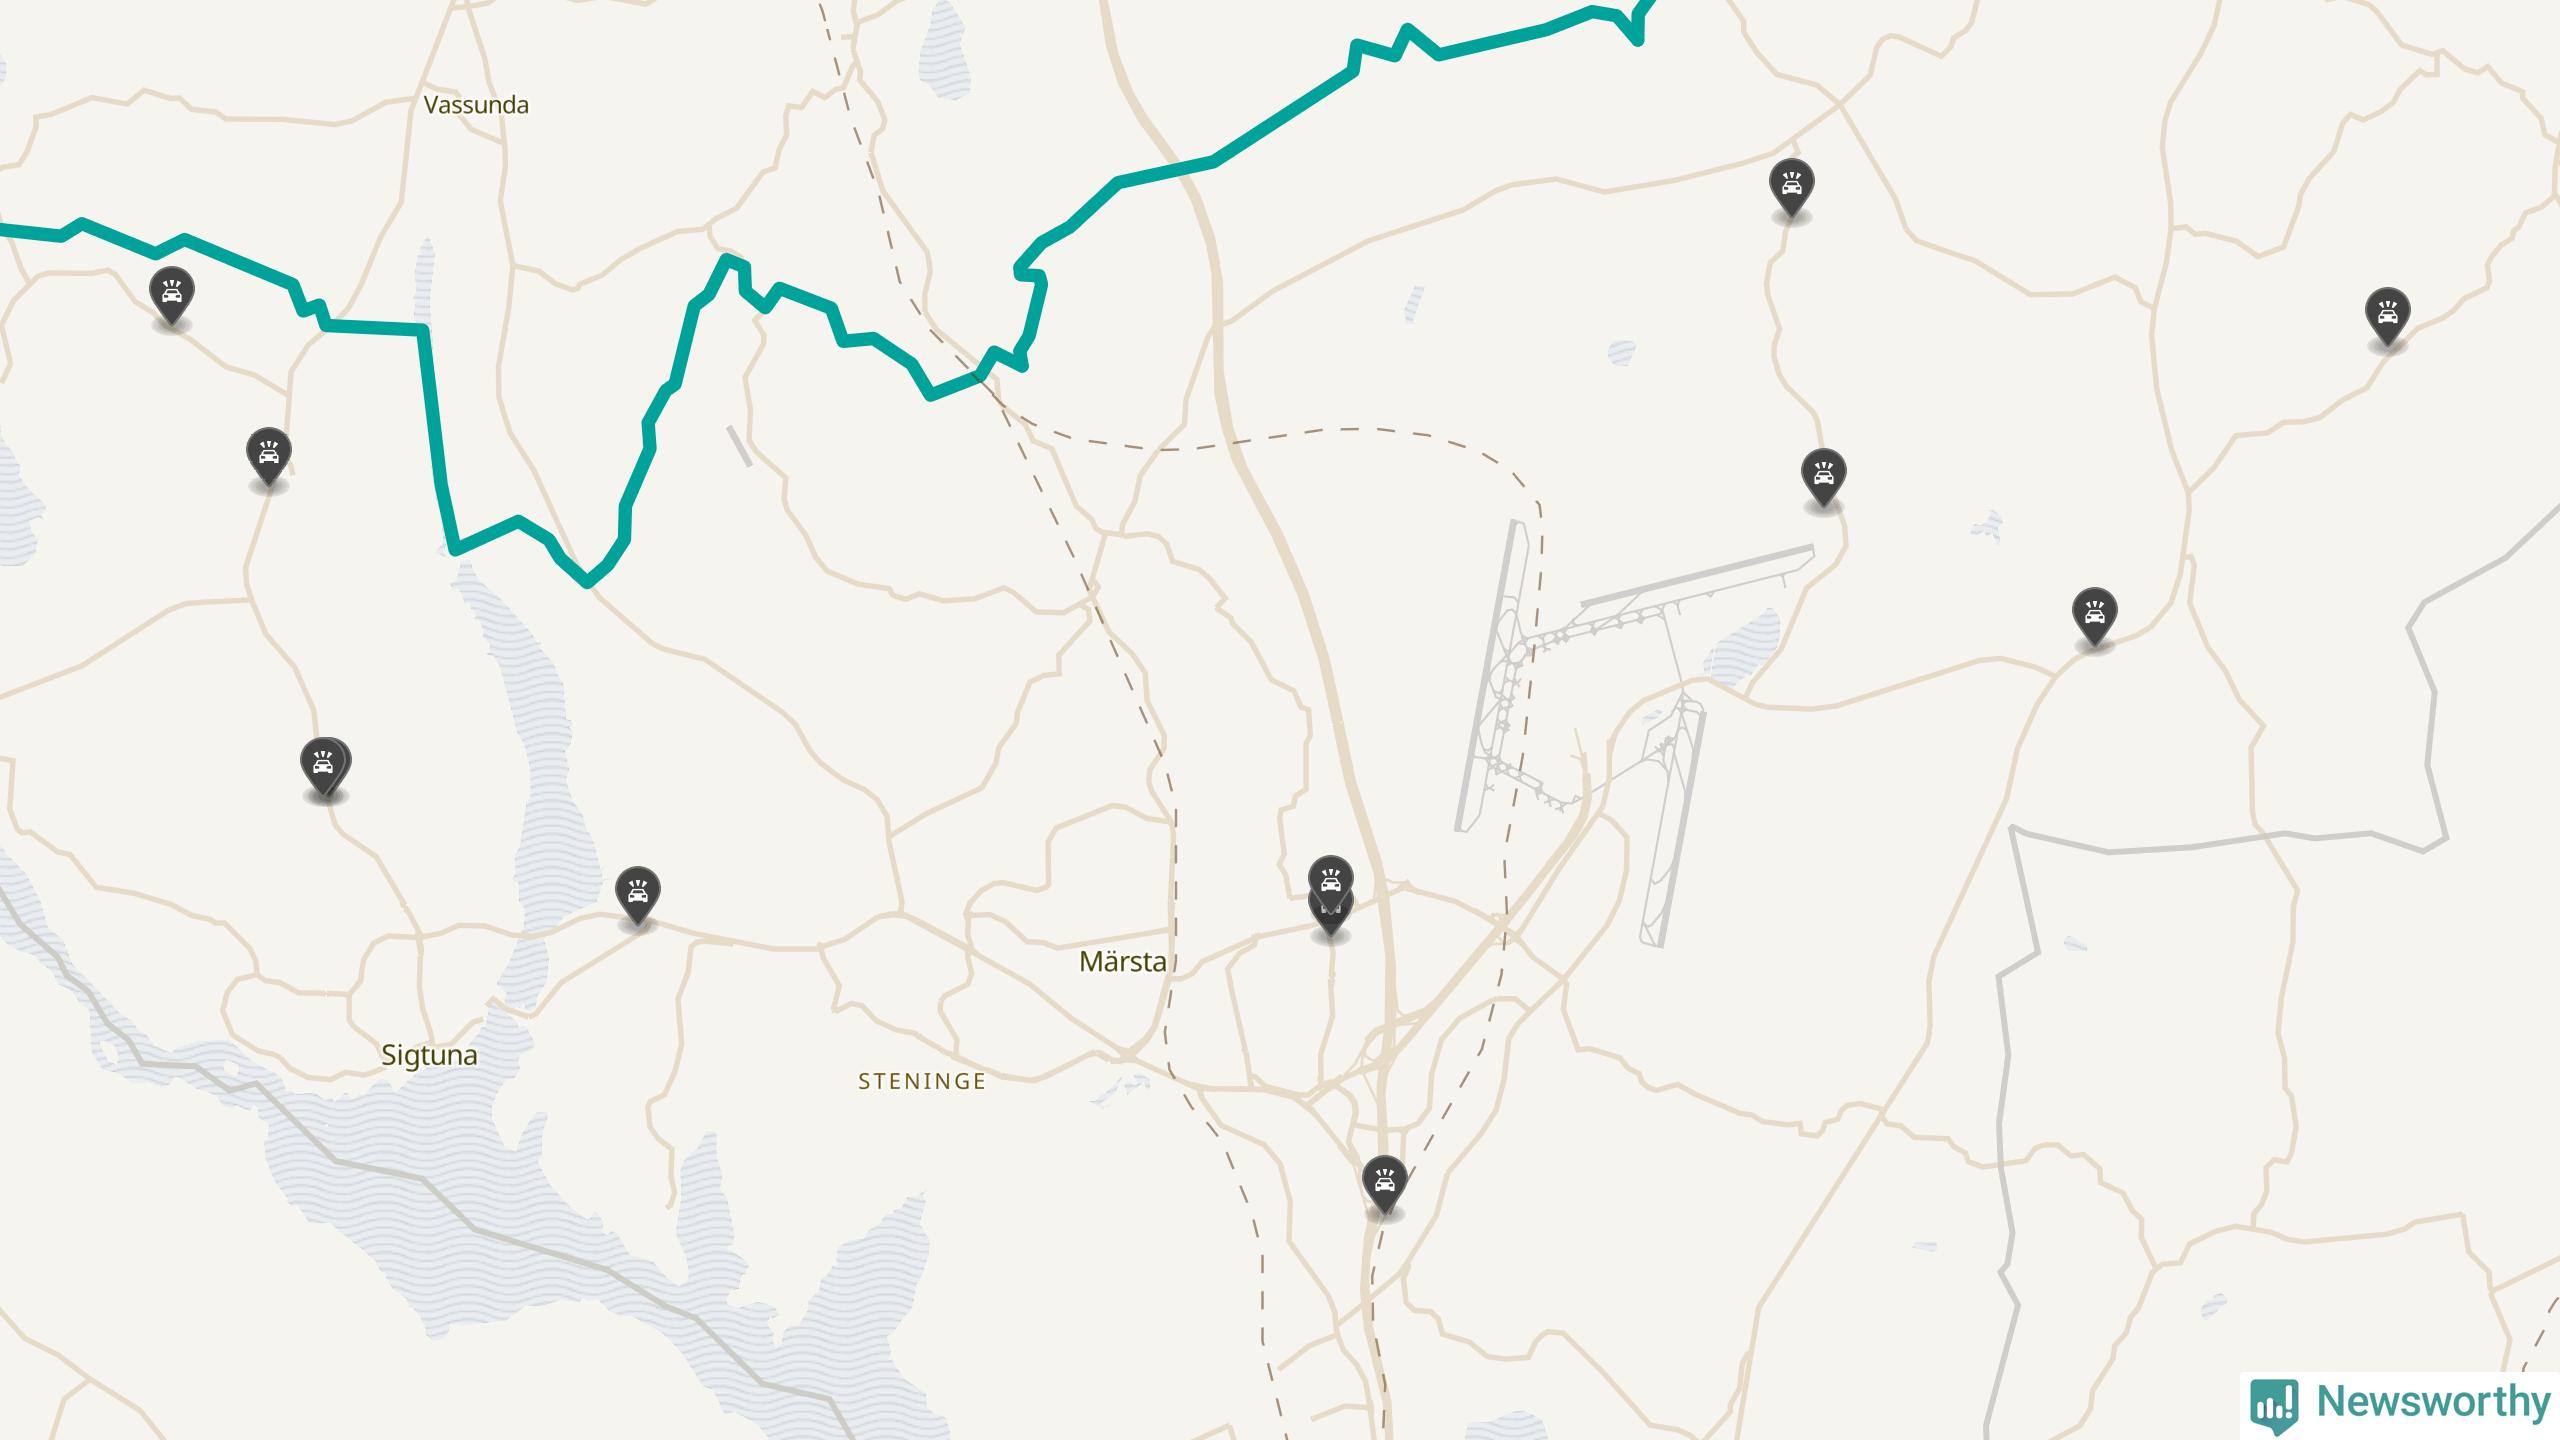This screenshot has height=1440, width=2560.
Task: Click the car marker nearest Vassunda
Action: 172,294
